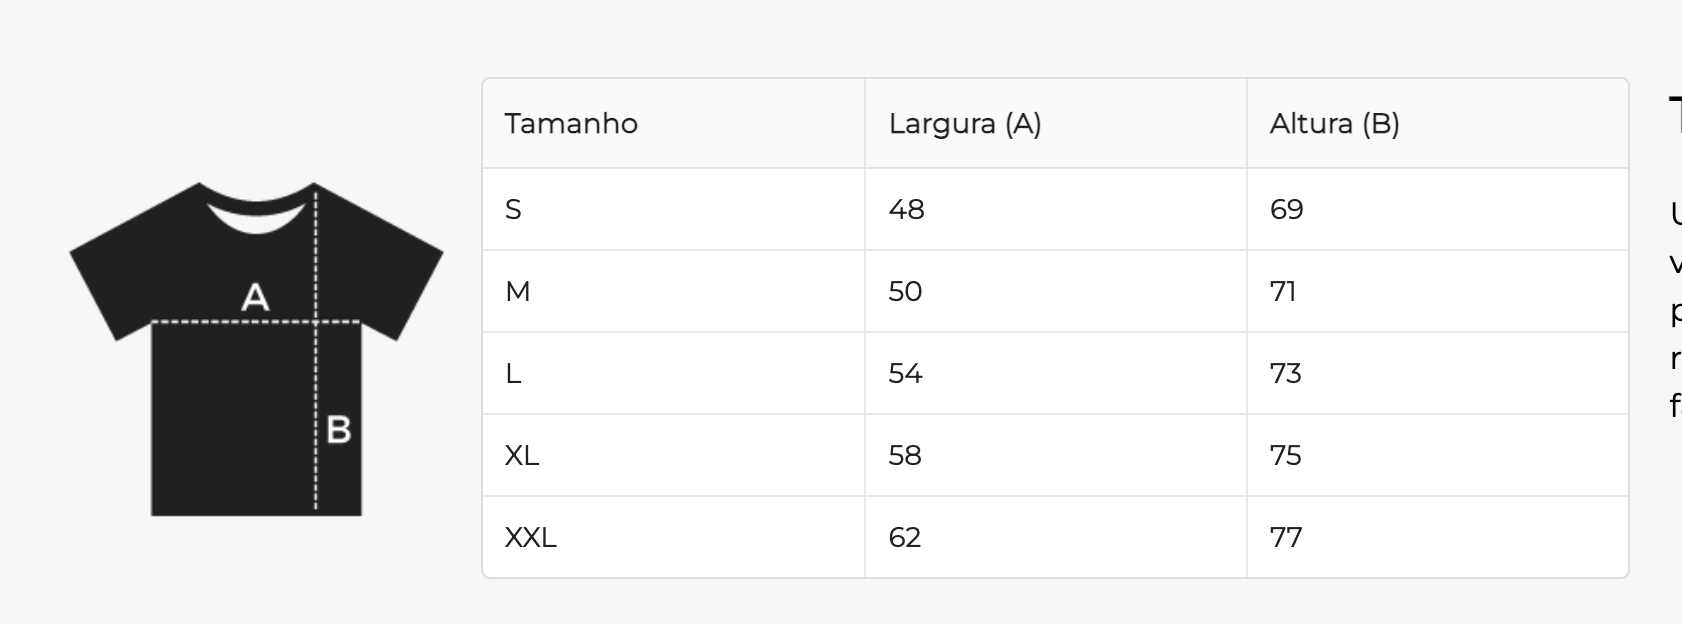Click width value 58 for size XL
This screenshot has width=1682, height=624.
pyautogui.click(x=905, y=456)
